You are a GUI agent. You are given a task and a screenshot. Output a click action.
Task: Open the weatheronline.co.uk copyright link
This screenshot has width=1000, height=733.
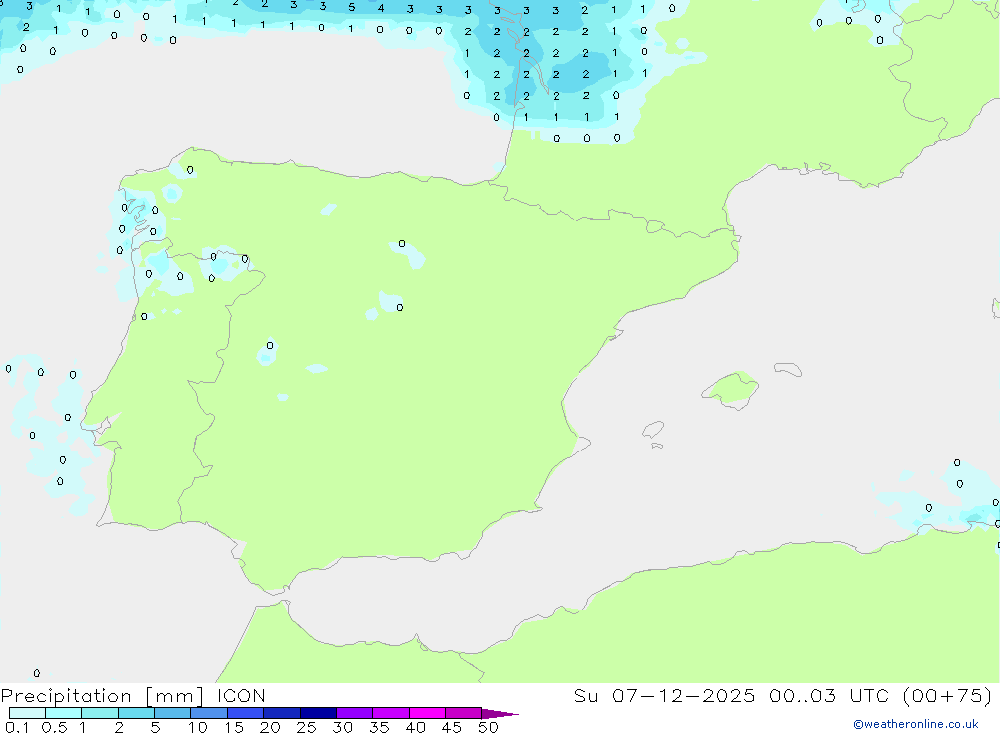(915, 724)
